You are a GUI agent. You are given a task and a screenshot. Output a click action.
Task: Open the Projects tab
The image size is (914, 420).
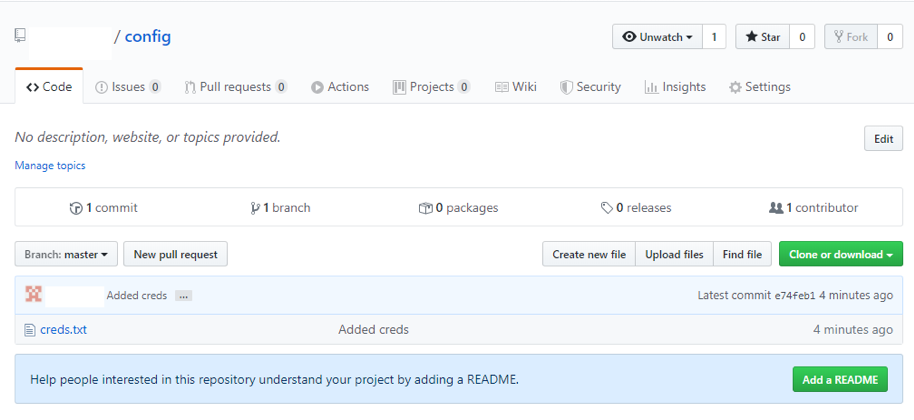(x=431, y=87)
